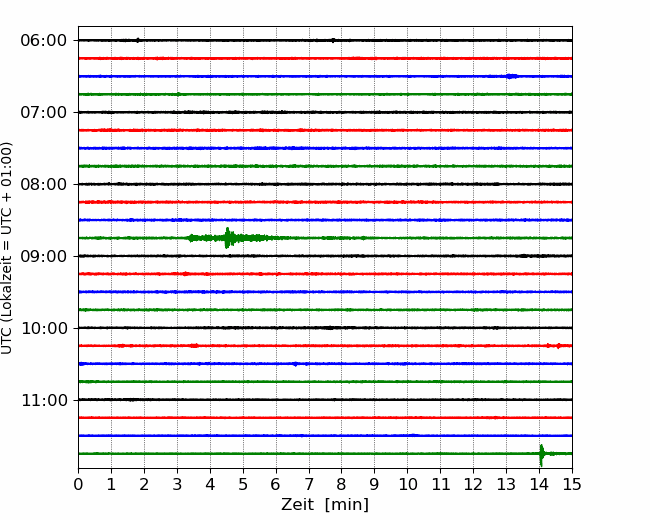Click x-axis tick label 12
The width and height of the screenshot is (650, 520).
click(x=473, y=484)
